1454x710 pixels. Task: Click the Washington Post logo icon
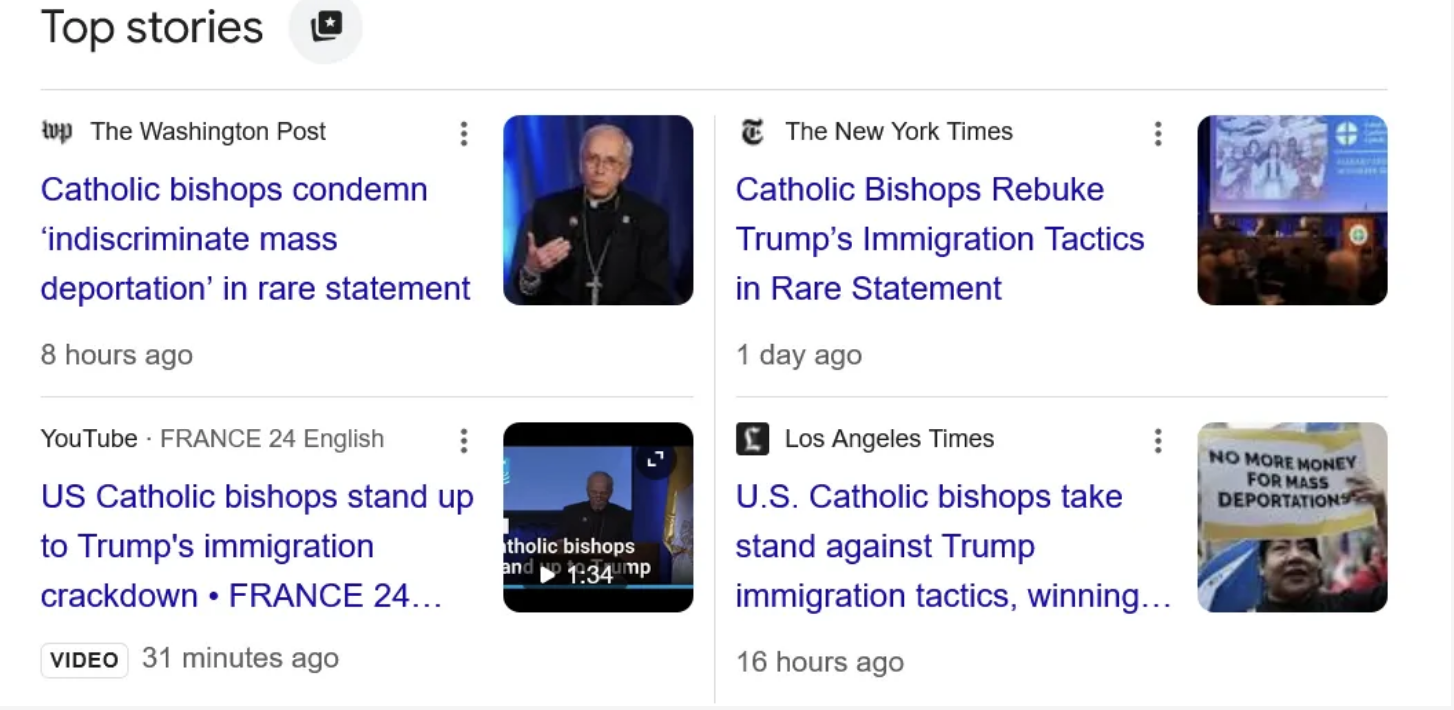coord(56,132)
